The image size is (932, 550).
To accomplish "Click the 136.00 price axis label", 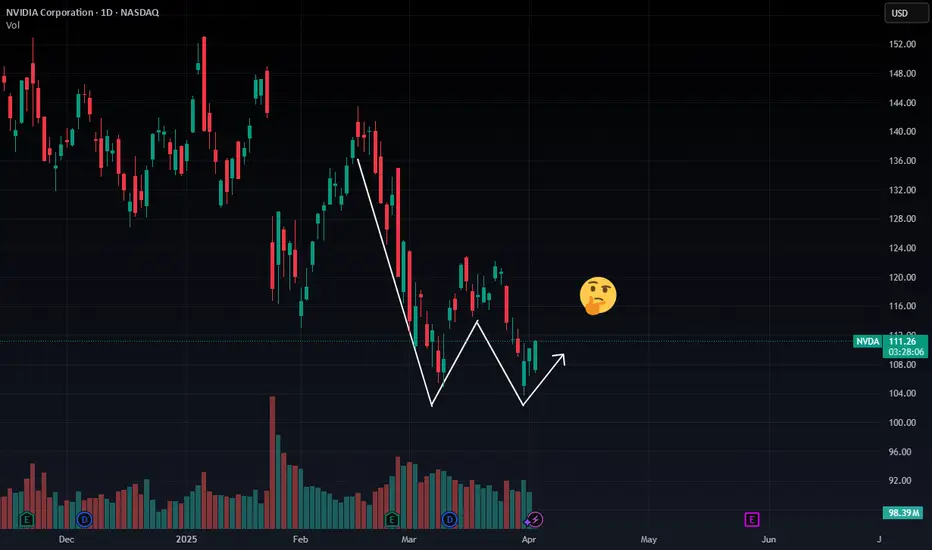I will coord(902,161).
